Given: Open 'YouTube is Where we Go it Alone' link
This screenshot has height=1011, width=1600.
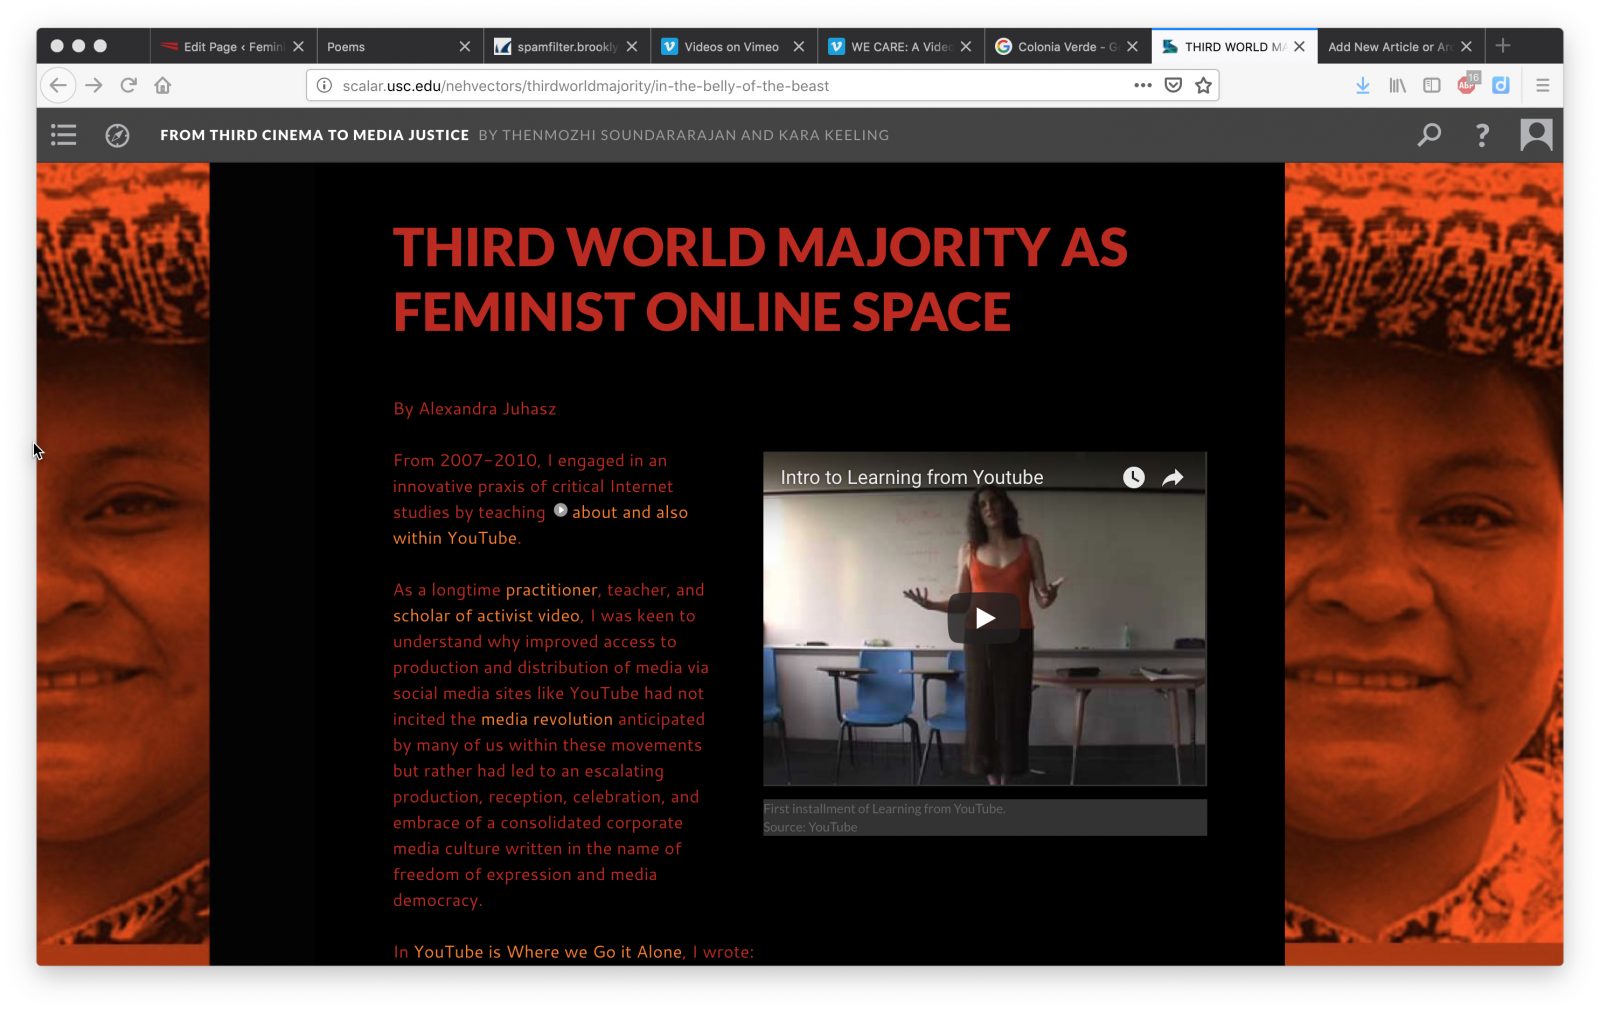Looking at the screenshot, I should coord(548,952).
